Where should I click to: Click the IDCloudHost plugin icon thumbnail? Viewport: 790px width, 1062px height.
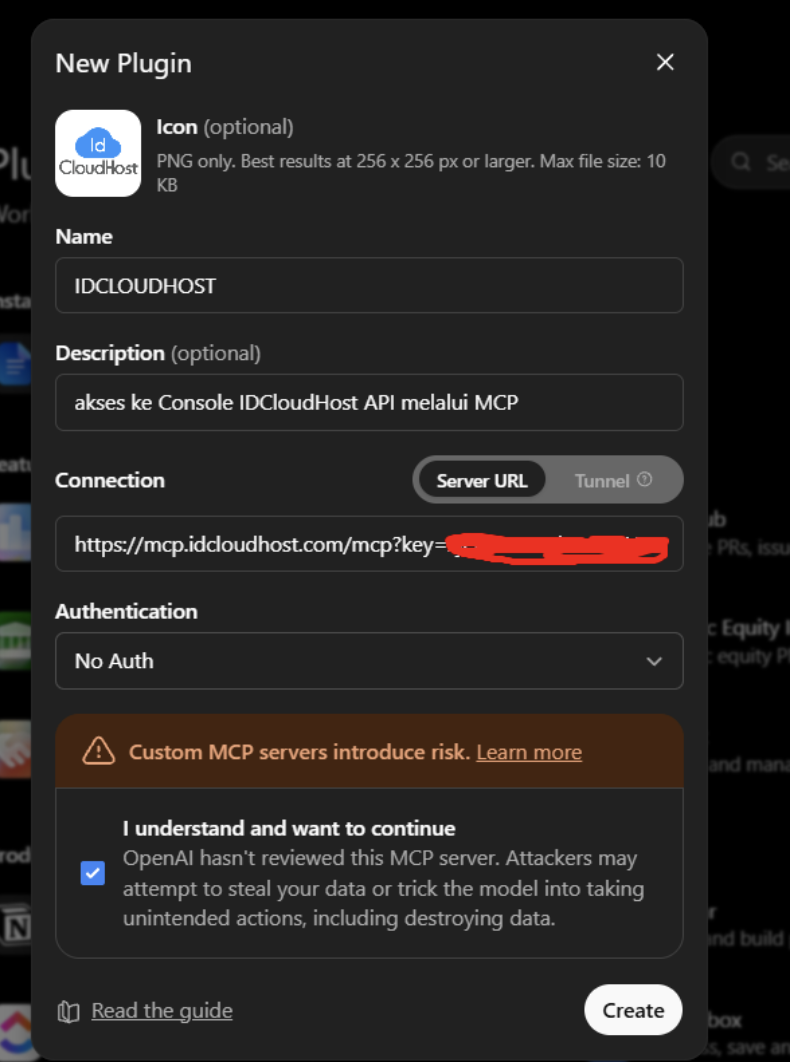(x=98, y=153)
